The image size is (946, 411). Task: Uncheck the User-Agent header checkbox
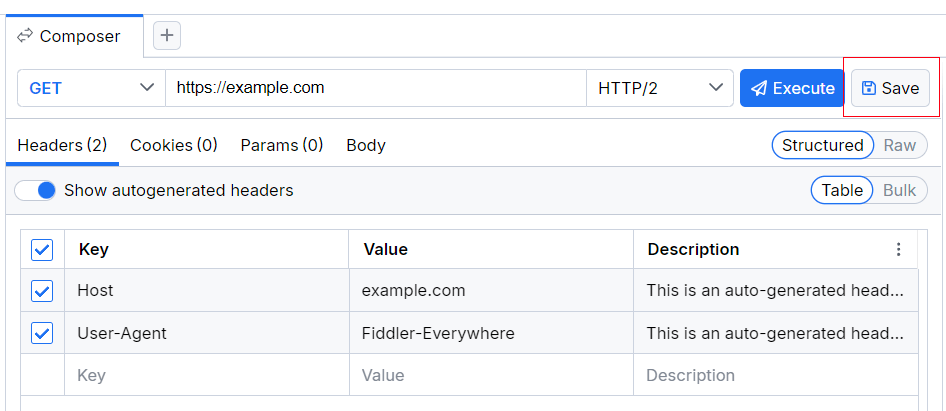42,333
